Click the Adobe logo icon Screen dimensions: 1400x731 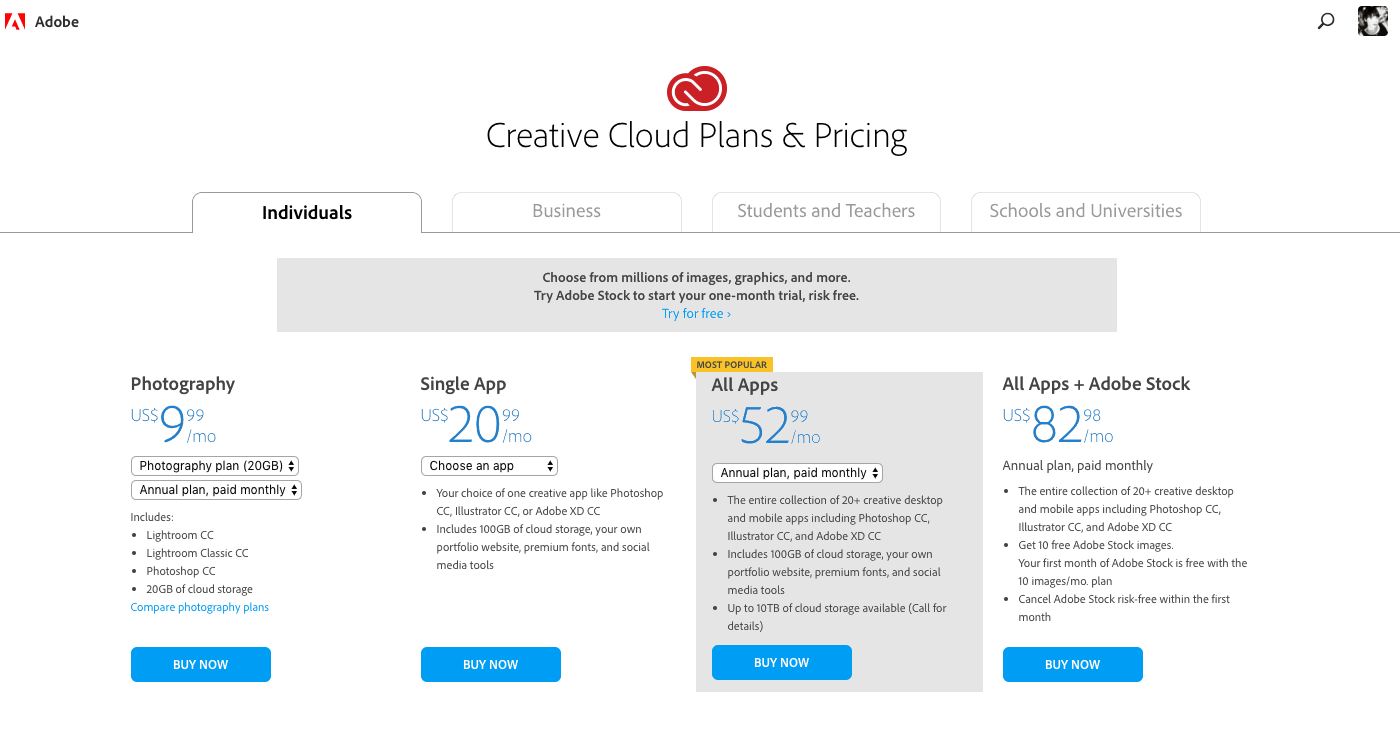[15, 21]
